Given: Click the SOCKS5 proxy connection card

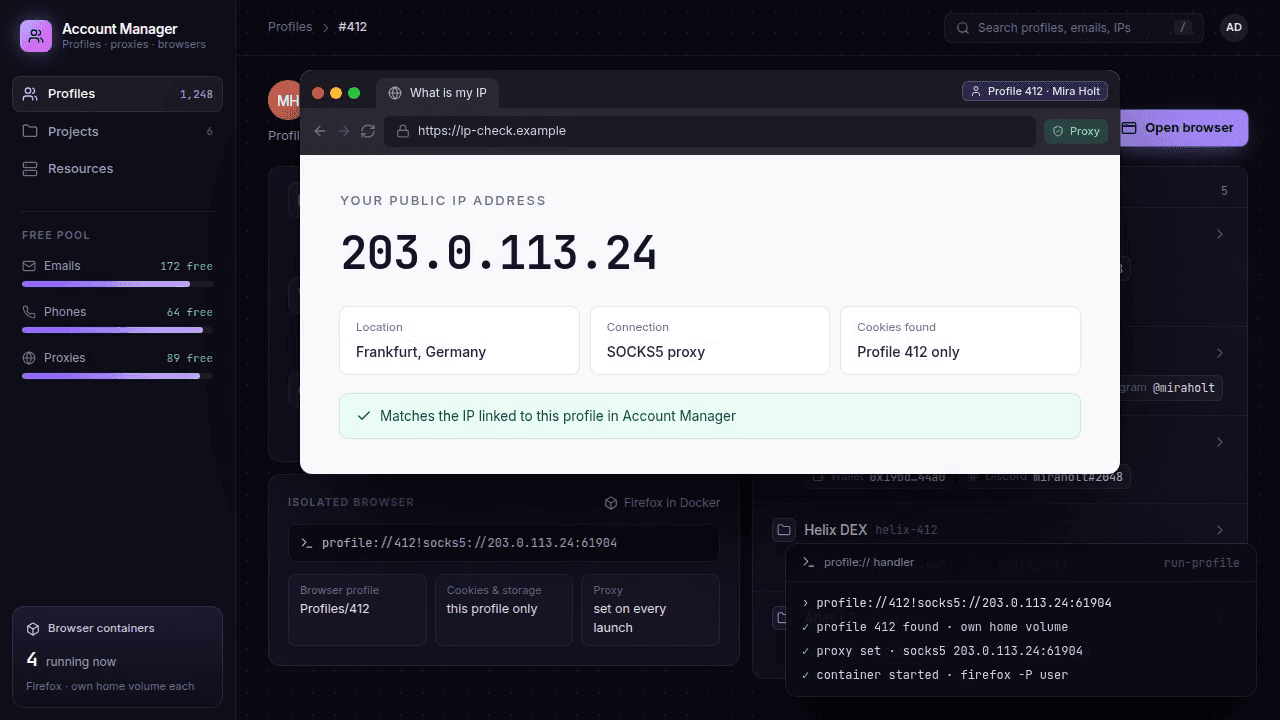Looking at the screenshot, I should 710,341.
